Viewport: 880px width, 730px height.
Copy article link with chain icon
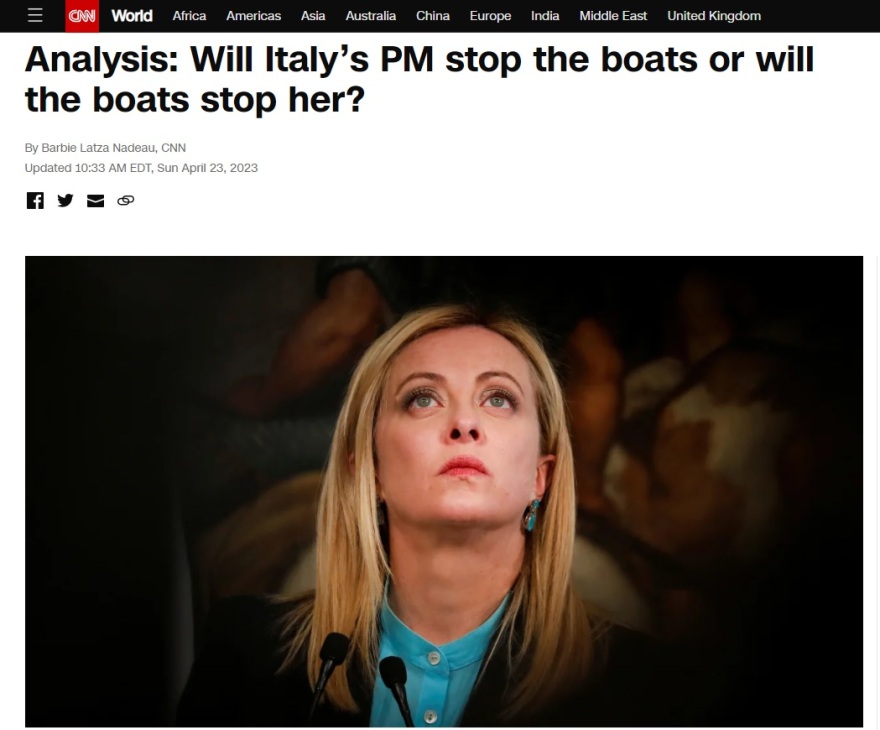pyautogui.click(x=126, y=200)
